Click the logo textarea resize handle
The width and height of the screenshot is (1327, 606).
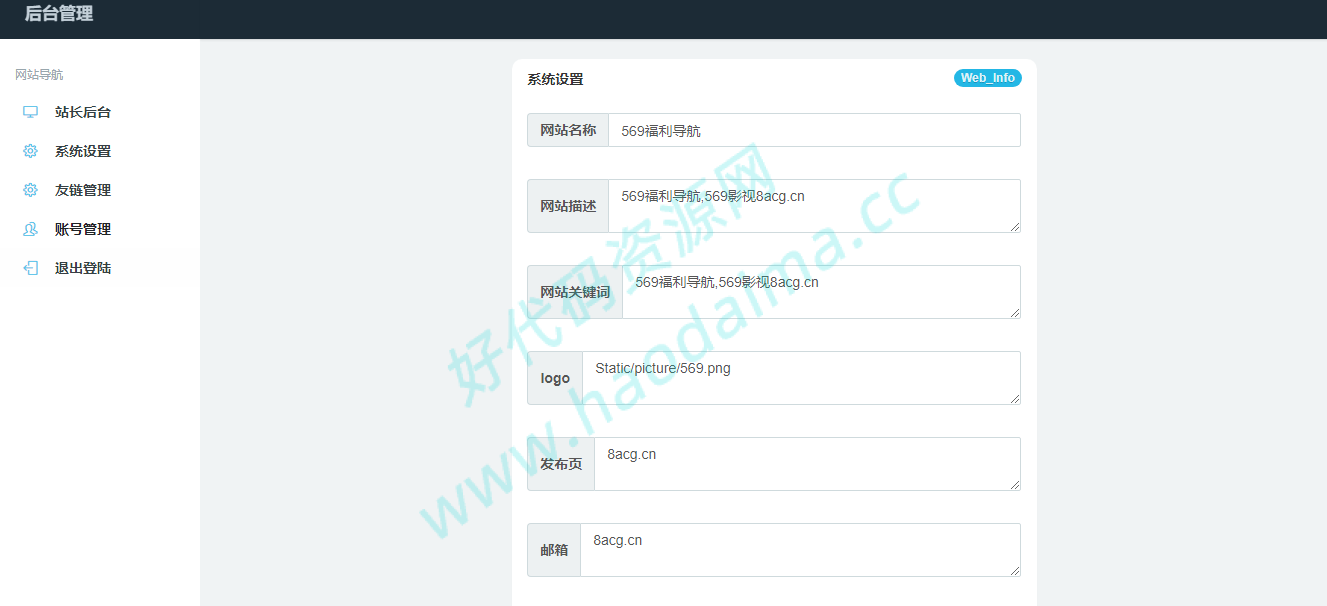pyautogui.click(x=1014, y=398)
